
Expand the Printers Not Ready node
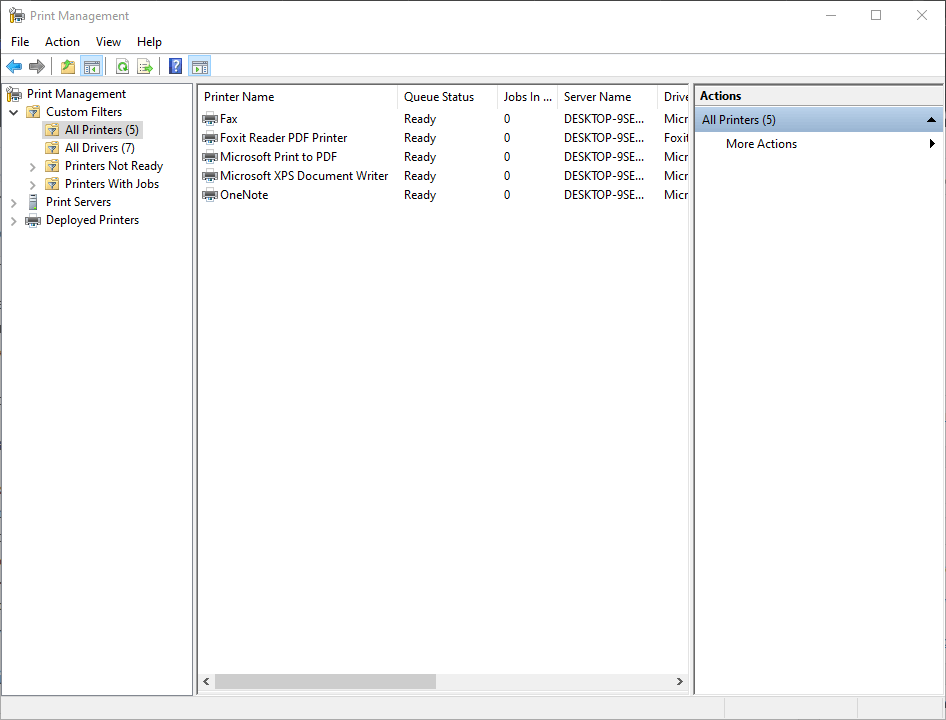(x=33, y=167)
